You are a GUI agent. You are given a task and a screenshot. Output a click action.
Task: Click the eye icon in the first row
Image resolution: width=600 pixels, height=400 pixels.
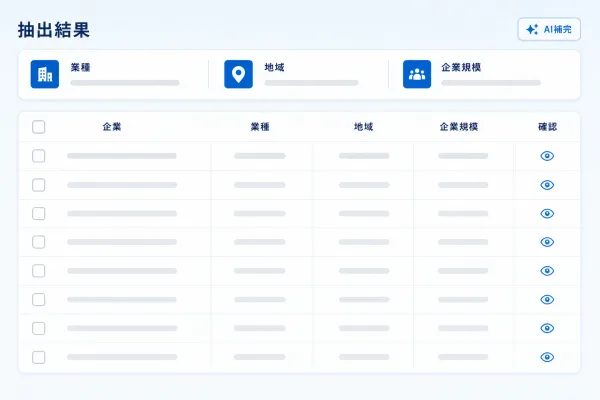click(547, 156)
